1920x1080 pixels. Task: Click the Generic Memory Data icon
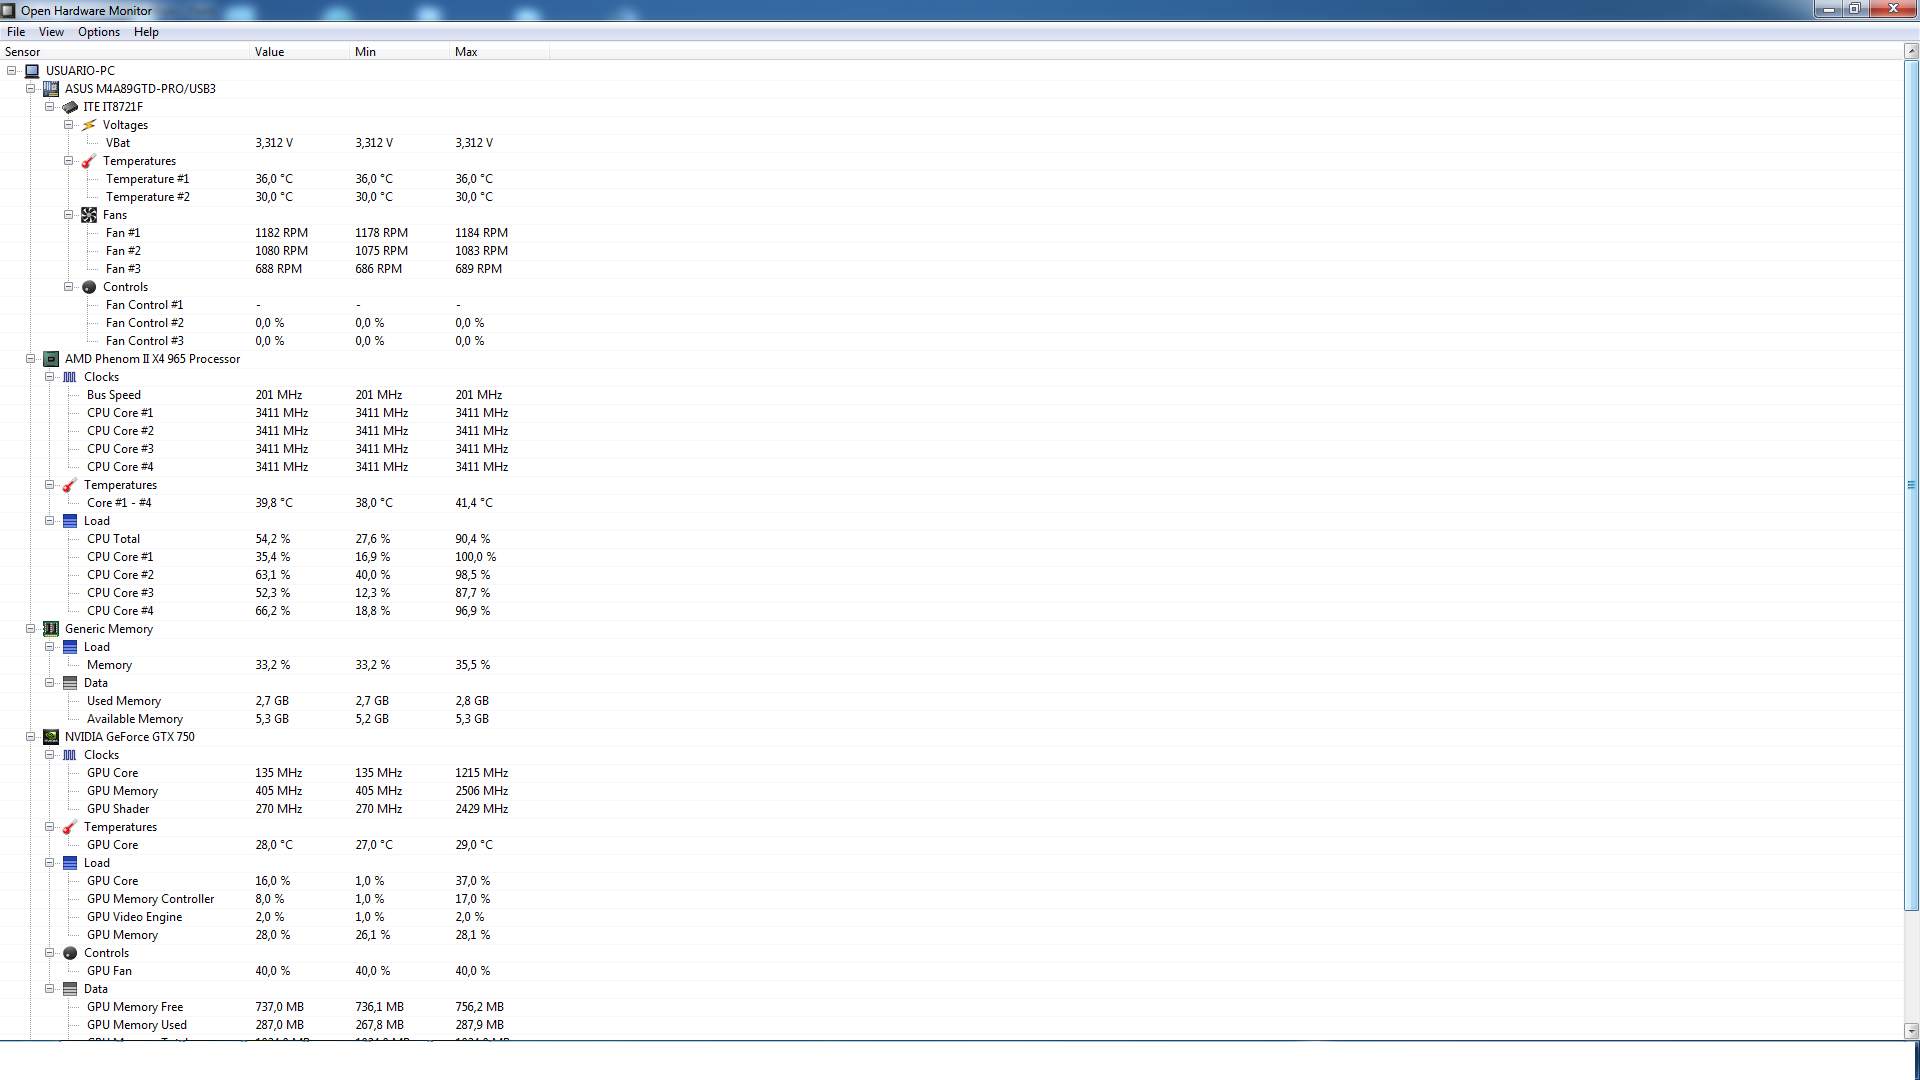point(70,683)
